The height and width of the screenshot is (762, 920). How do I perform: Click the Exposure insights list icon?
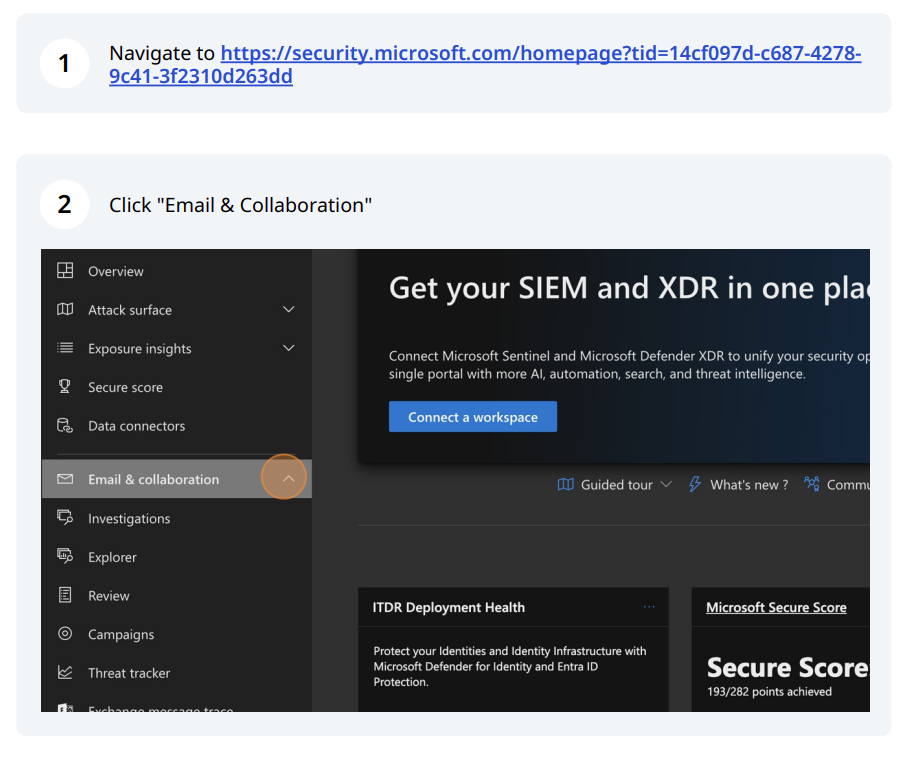[x=65, y=348]
